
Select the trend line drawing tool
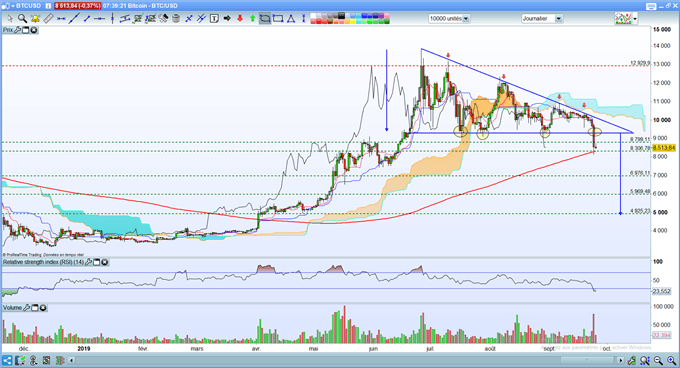coord(74,19)
